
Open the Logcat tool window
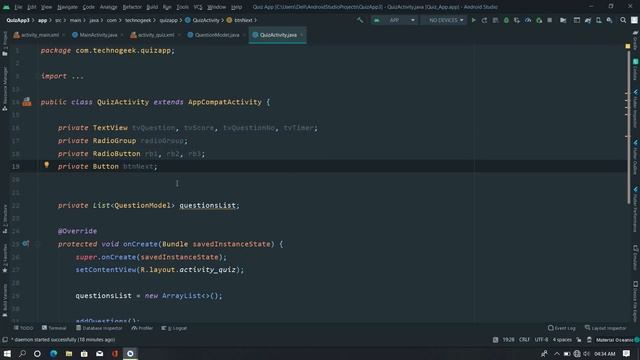pyautogui.click(x=174, y=328)
